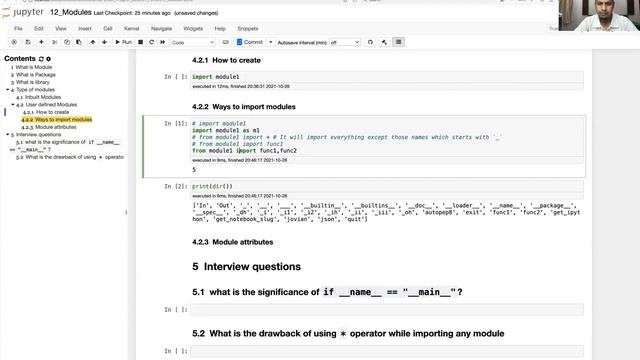Open the command palette keyboard icon
This screenshot has width=640, height=360.
pyautogui.click(x=225, y=42)
